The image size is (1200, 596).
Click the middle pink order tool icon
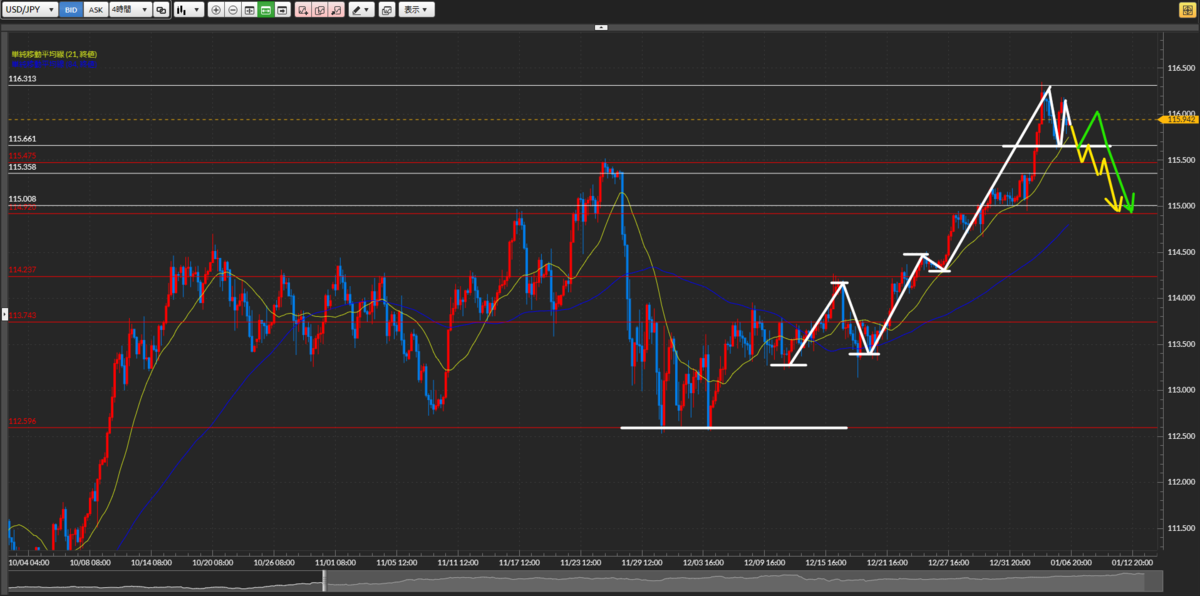[319, 9]
